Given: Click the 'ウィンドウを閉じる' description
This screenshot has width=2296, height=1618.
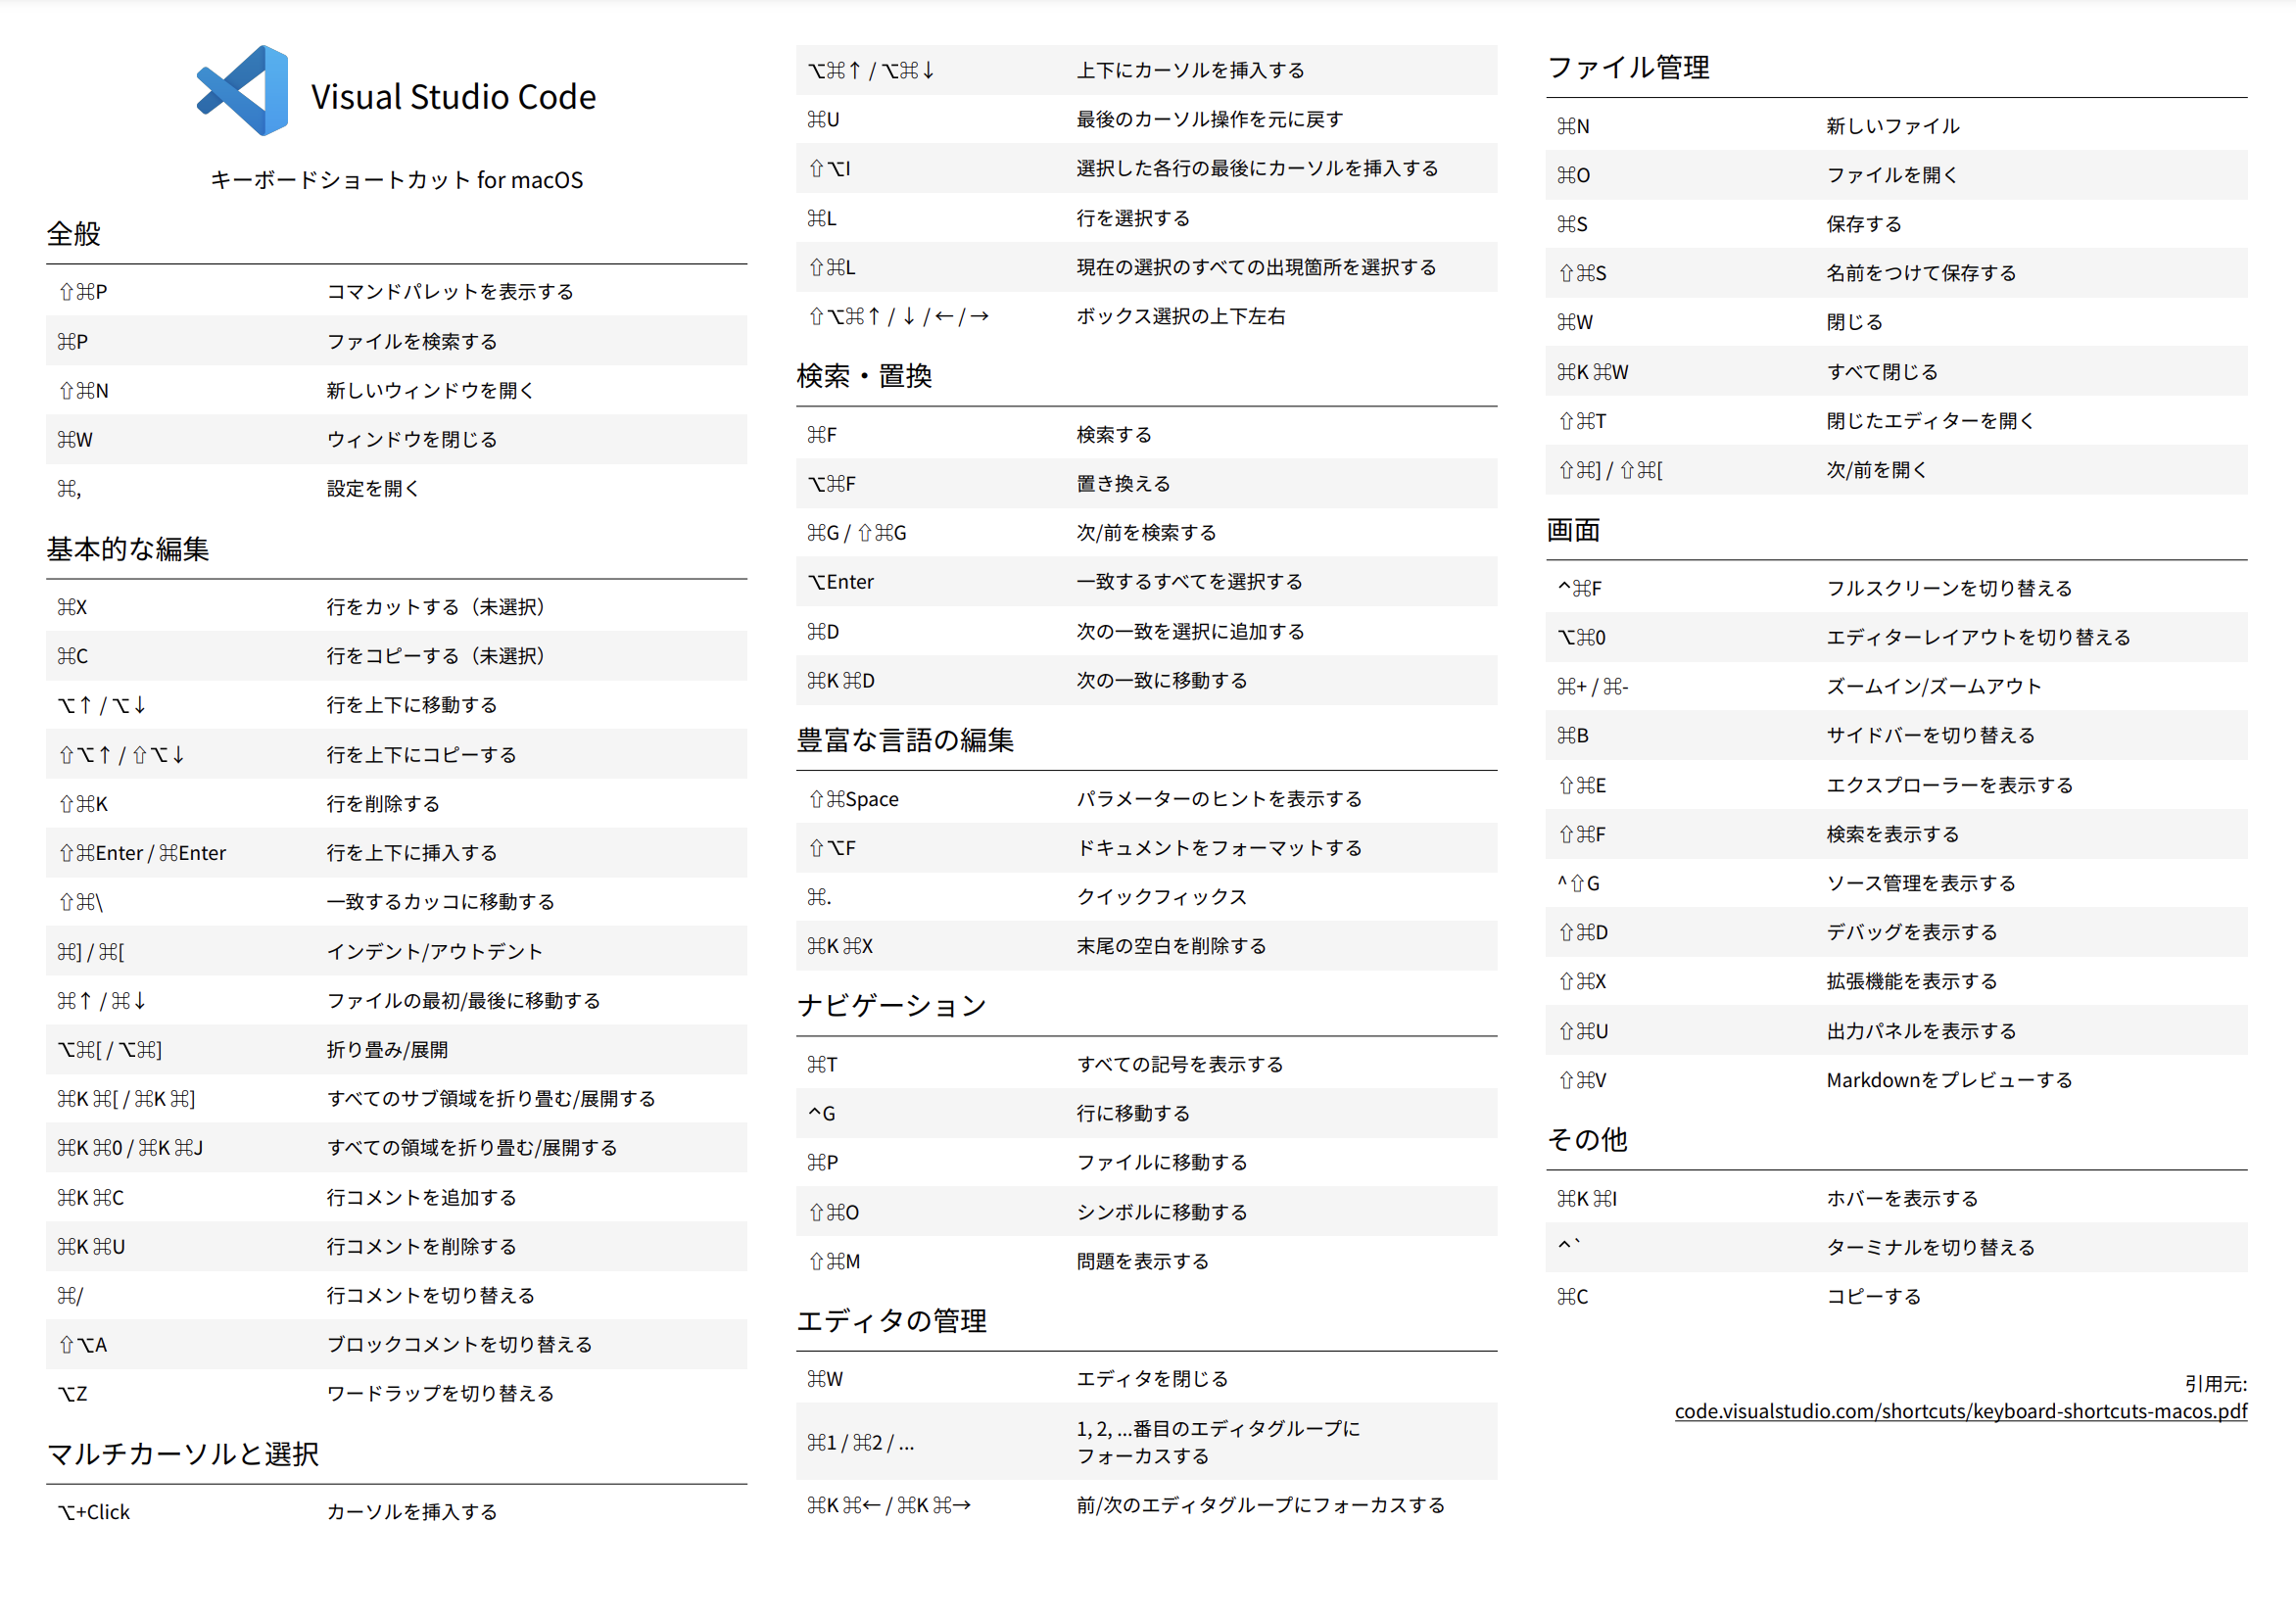Looking at the screenshot, I should [412, 440].
